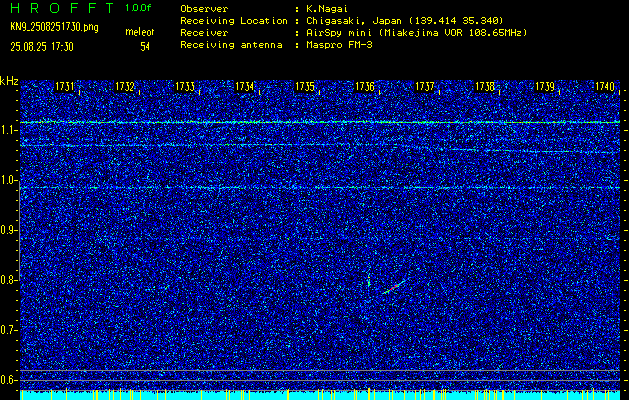The width and height of the screenshot is (629, 400).
Task: Click the Chigasaki, Japan coordinates text
Action: (x=405, y=20)
